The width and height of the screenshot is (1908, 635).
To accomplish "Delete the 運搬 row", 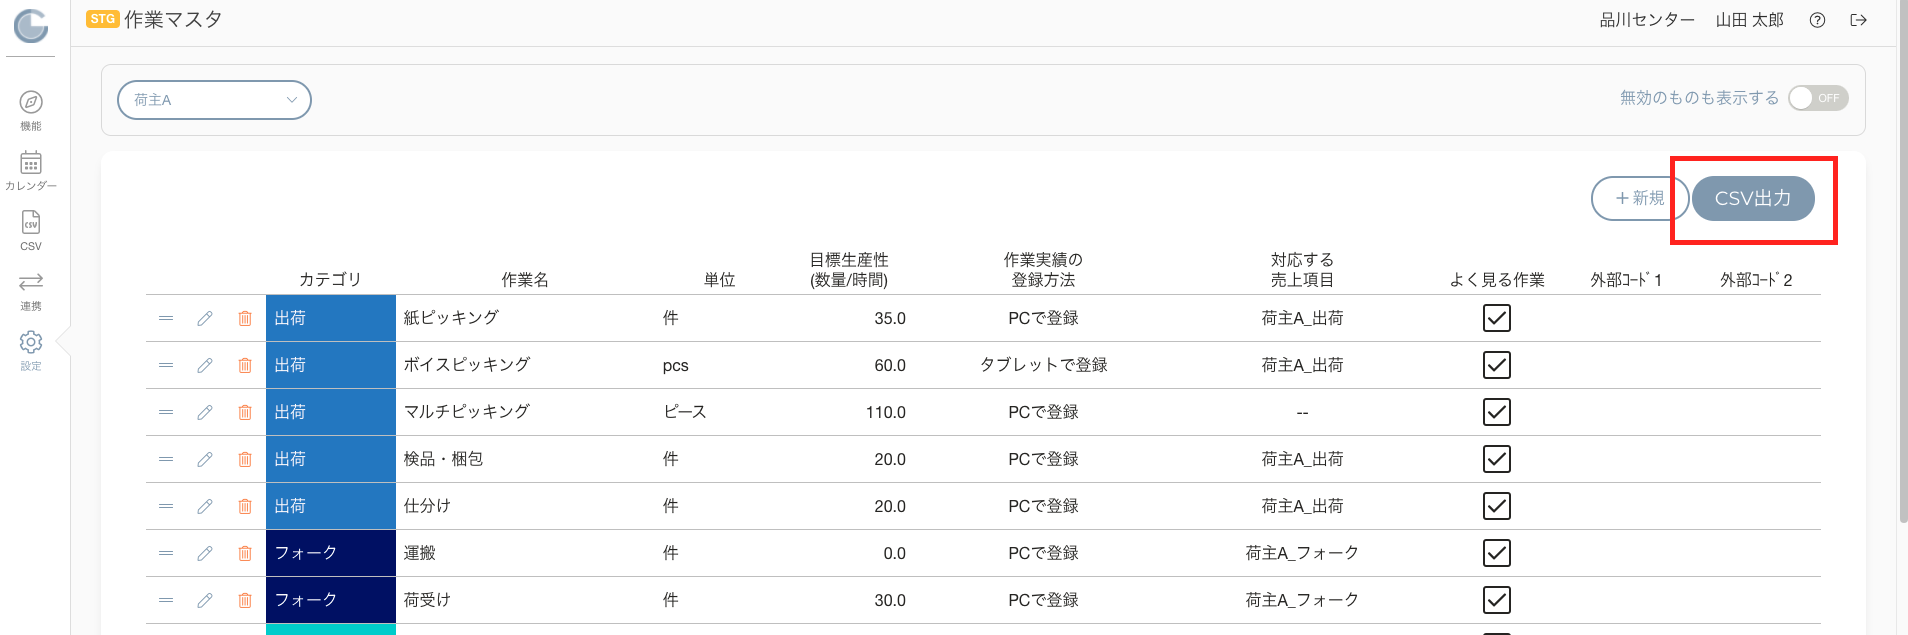I will pyautogui.click(x=245, y=553).
